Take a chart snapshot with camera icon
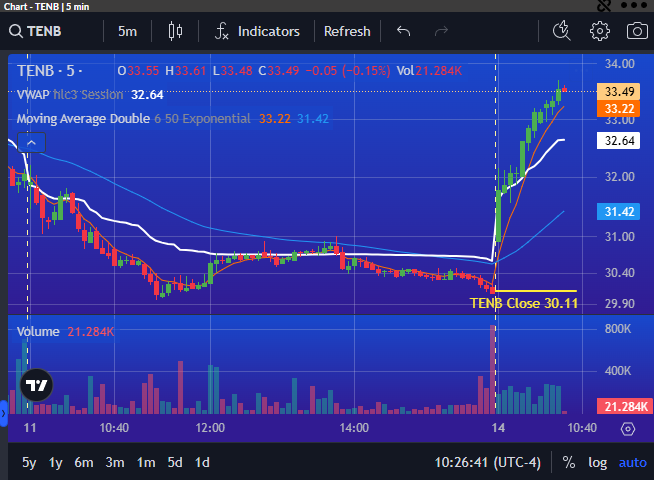 point(637,31)
